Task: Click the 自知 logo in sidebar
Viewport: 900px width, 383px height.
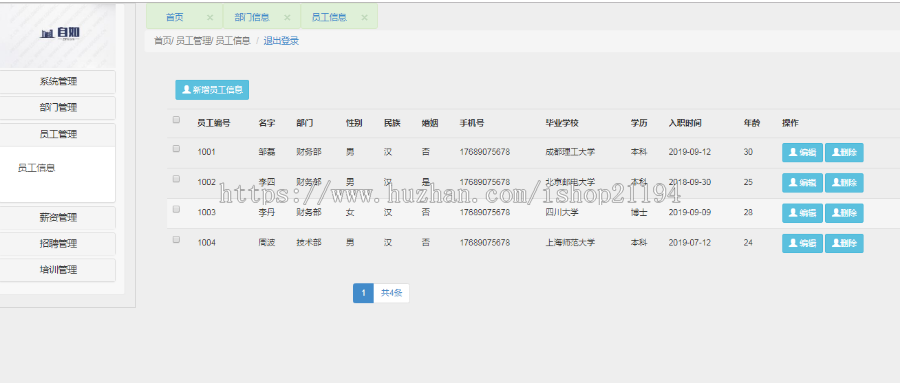Action: [x=60, y=33]
